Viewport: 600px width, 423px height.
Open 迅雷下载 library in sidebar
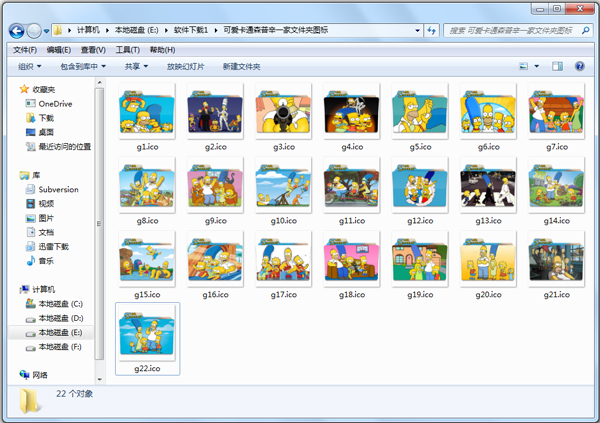point(59,246)
